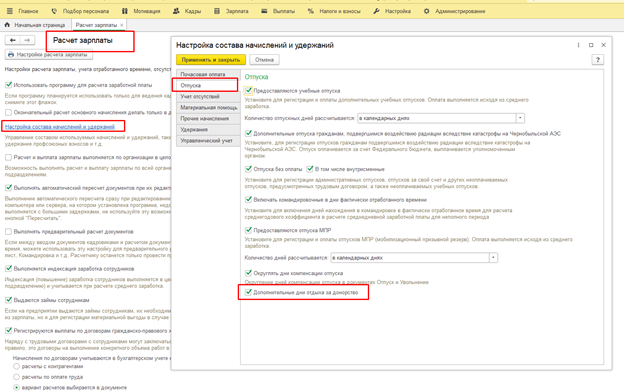The width and height of the screenshot is (624, 391).
Task: Expand the Количество отпускных дней dropdown
Action: (x=520, y=118)
